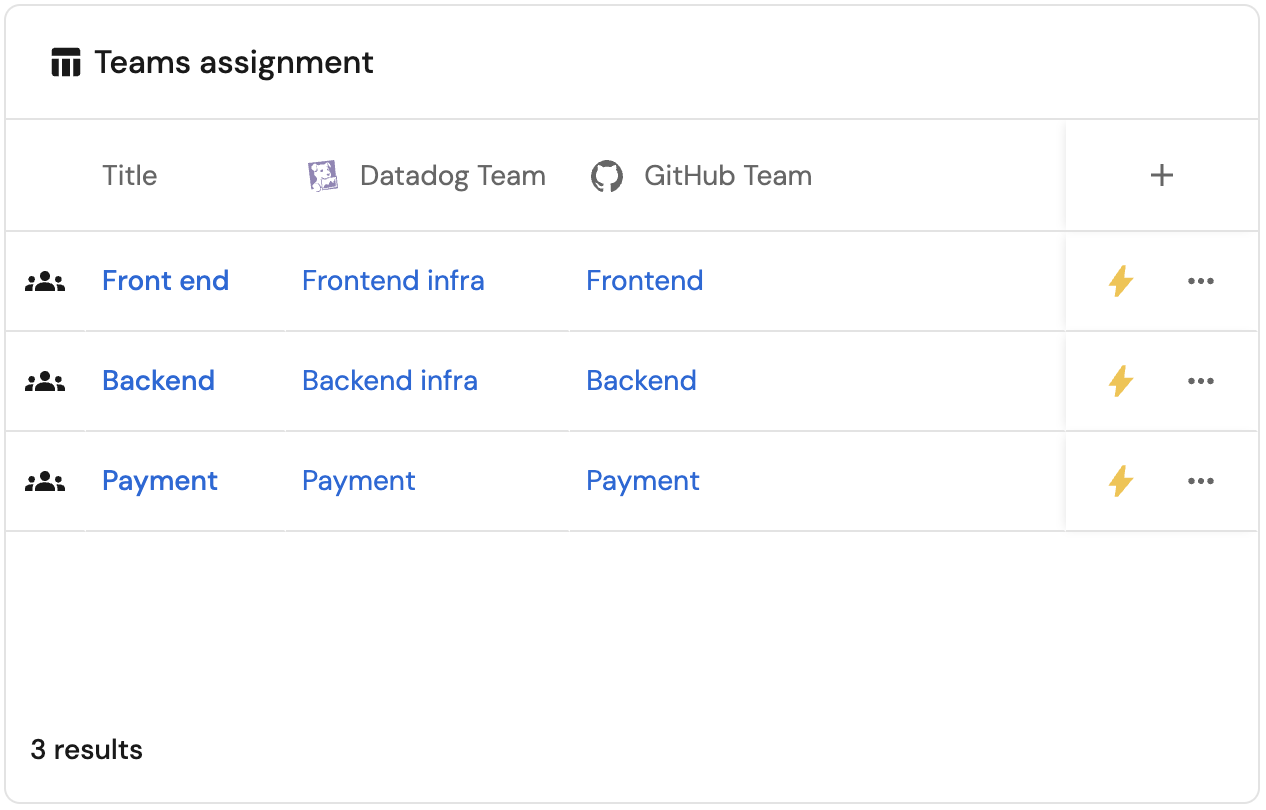Click the team icon beside Front end
This screenshot has height=810, width=1266.
tap(45, 282)
